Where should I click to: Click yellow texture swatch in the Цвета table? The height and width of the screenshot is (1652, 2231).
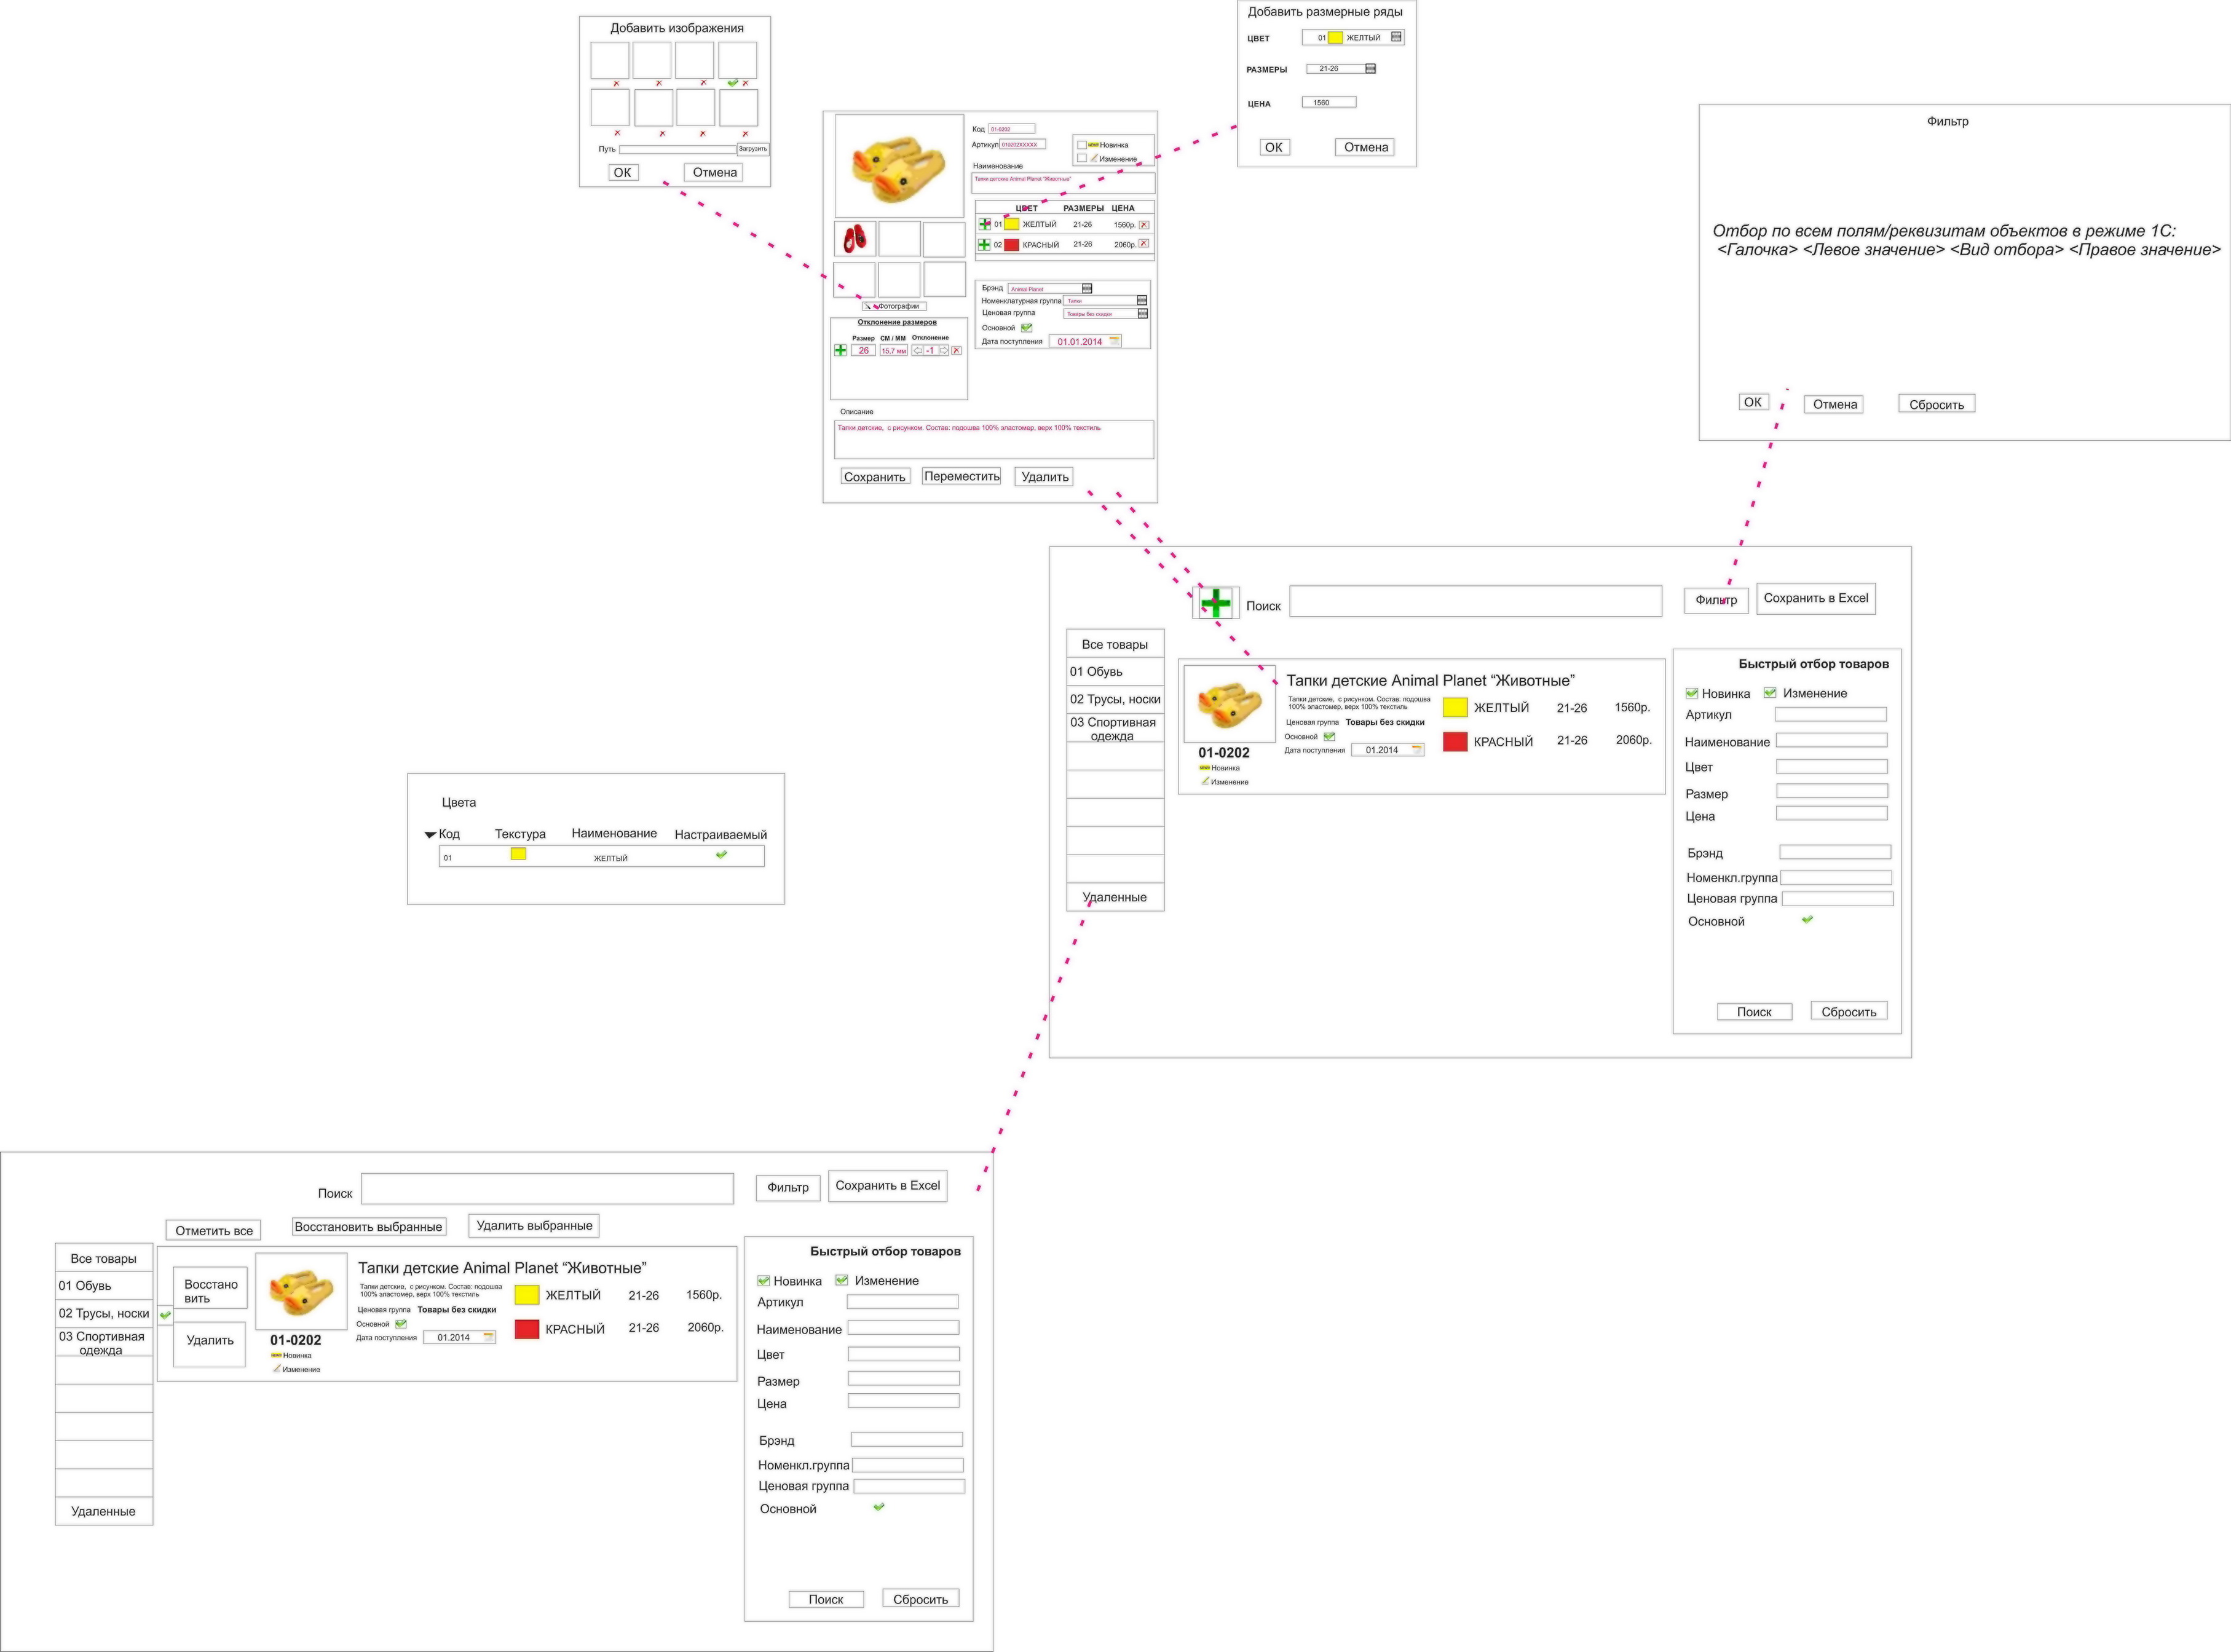[518, 854]
